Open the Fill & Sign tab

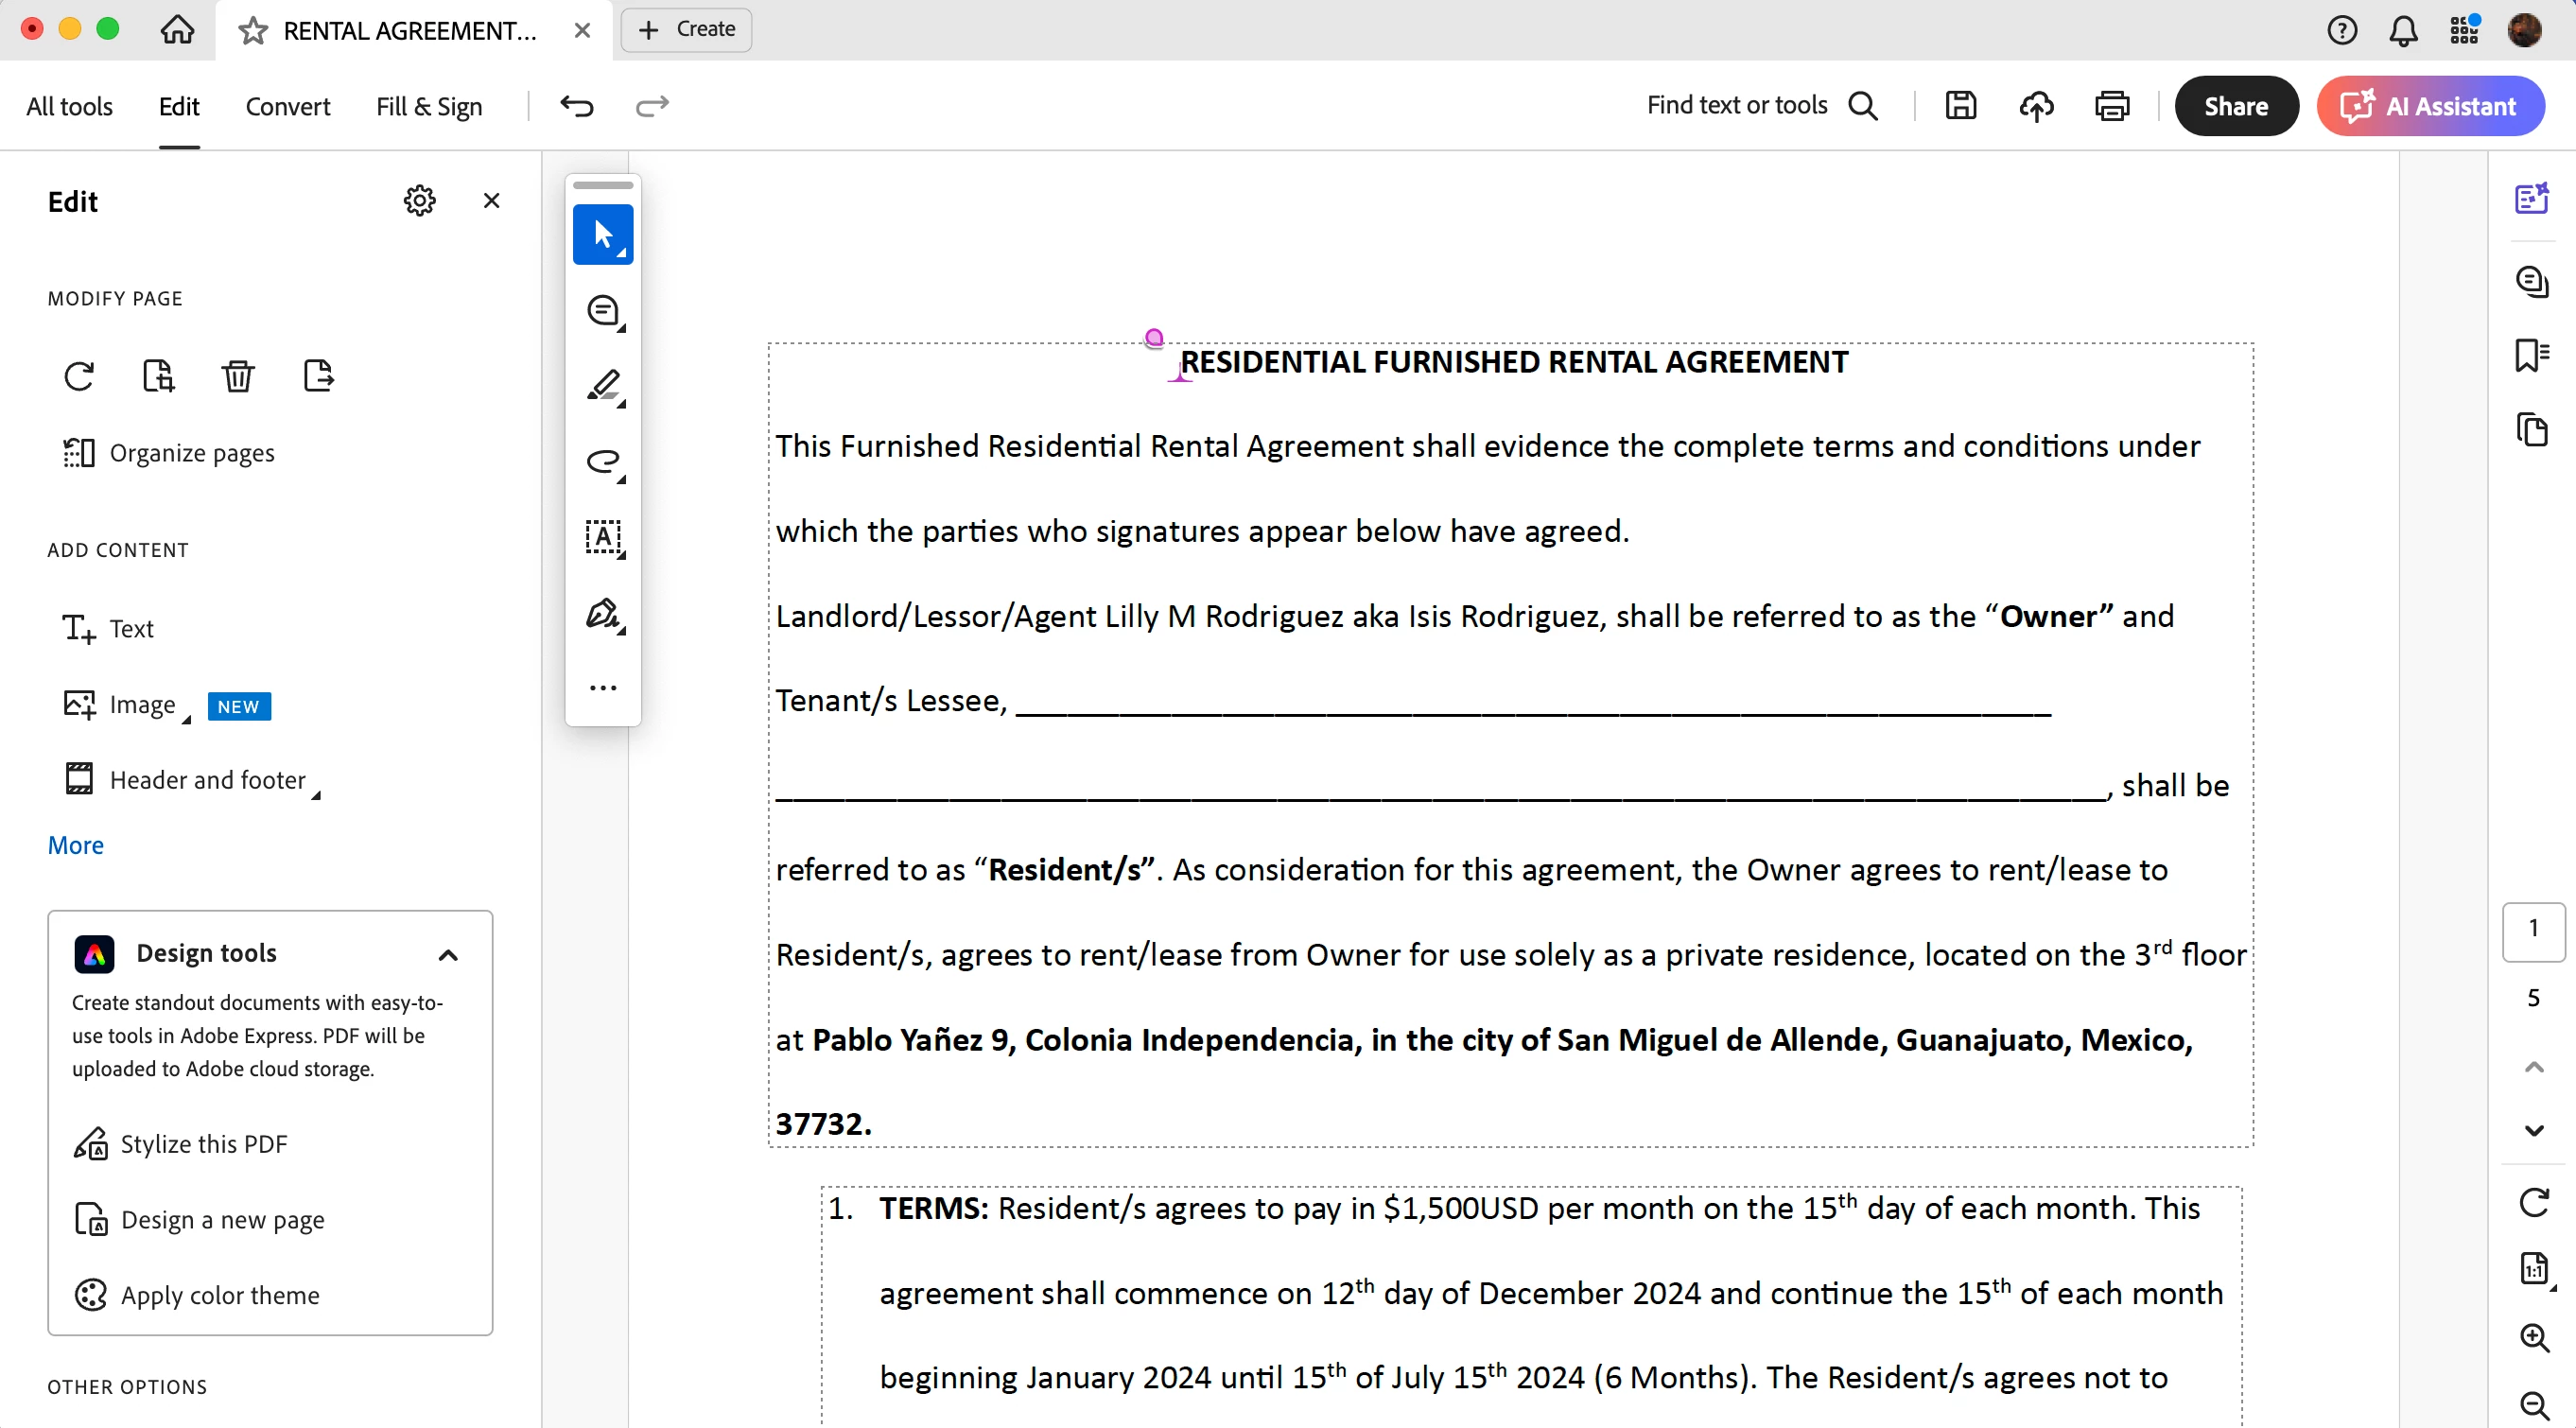[429, 106]
